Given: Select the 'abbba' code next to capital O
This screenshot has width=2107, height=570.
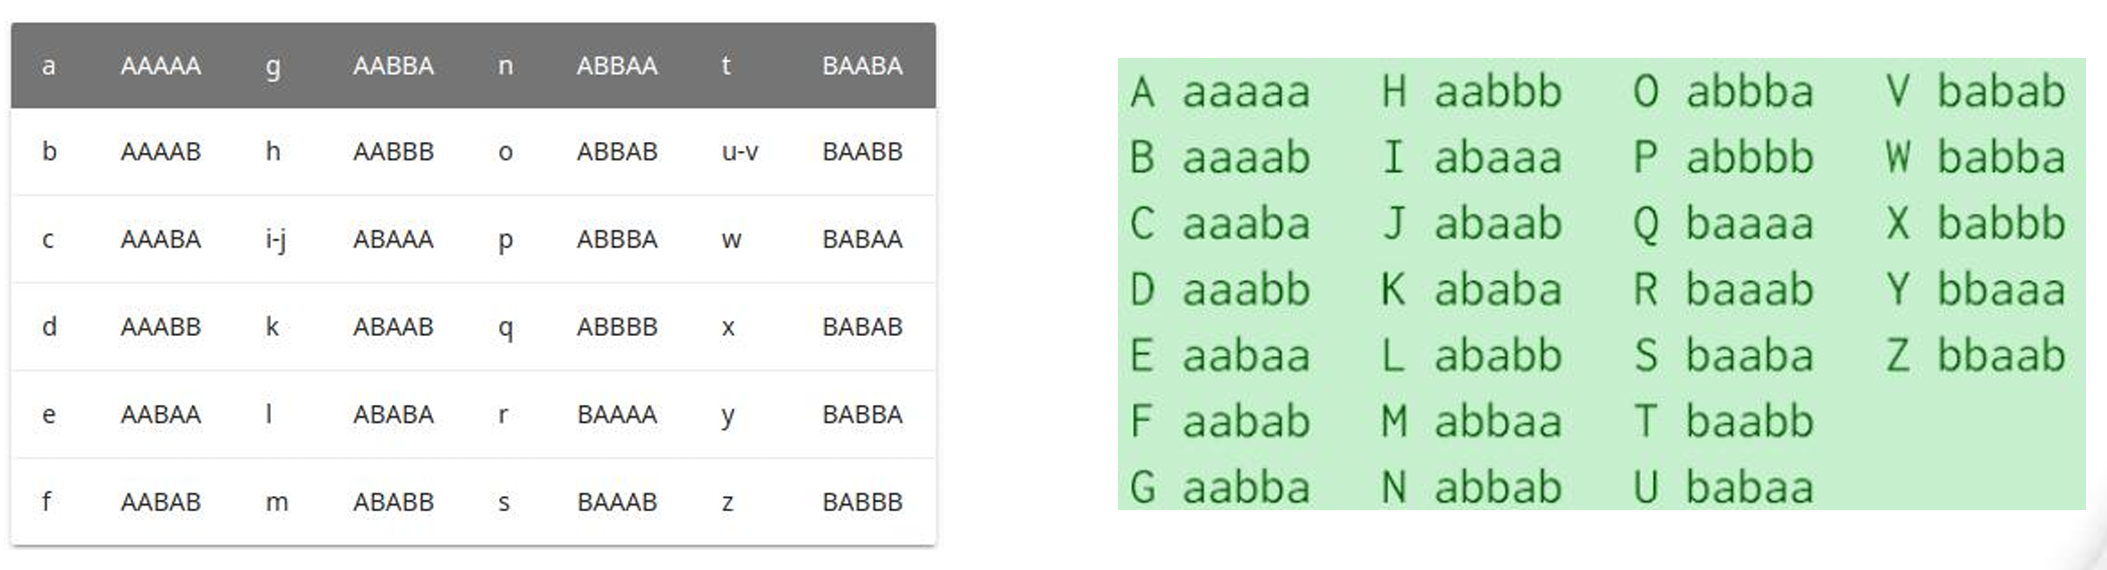Looking at the screenshot, I should (x=1749, y=93).
